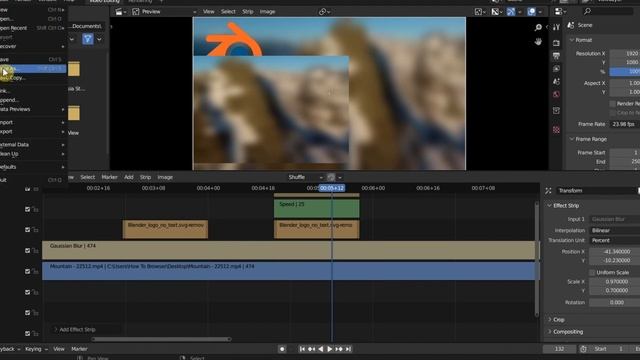
Task: Click the Scale X value slider
Action: pyautogui.click(x=615, y=282)
